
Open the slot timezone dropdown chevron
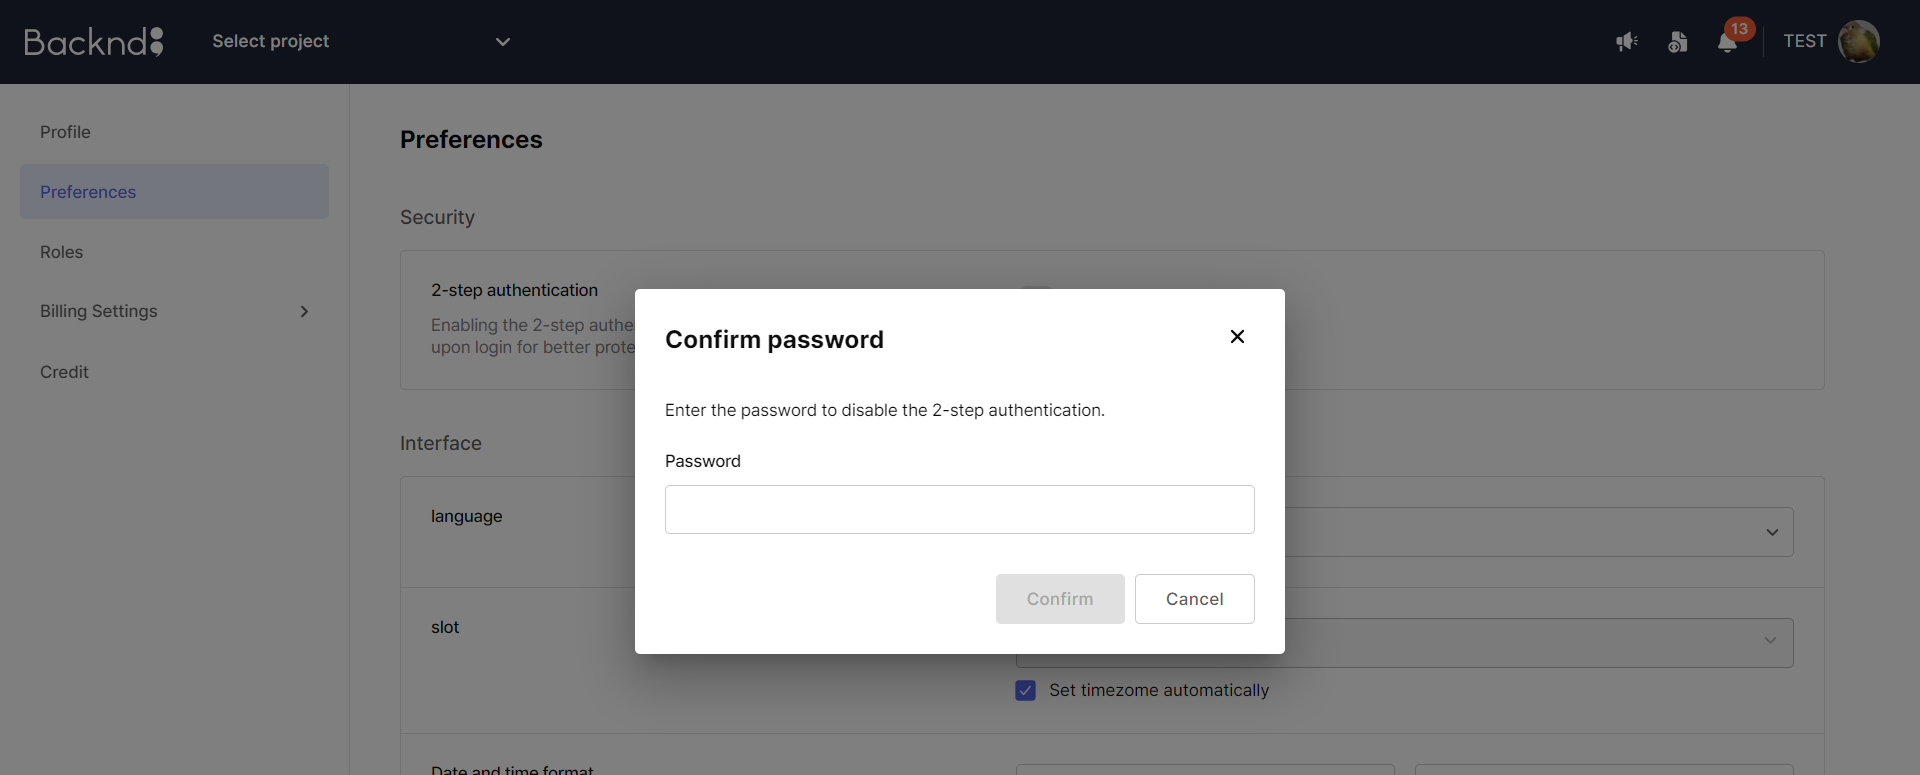click(x=1770, y=641)
